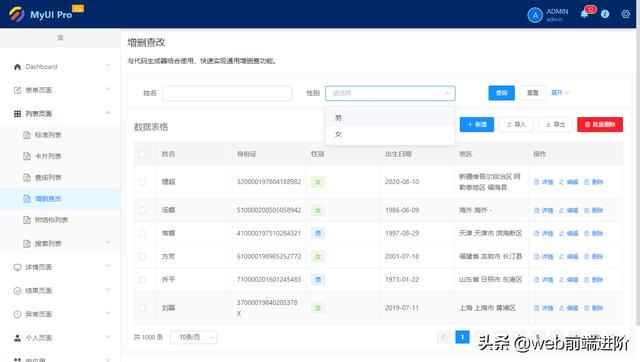640x362 pixels.
Task: Click the previous page arrow in pagination
Action: coord(443,337)
